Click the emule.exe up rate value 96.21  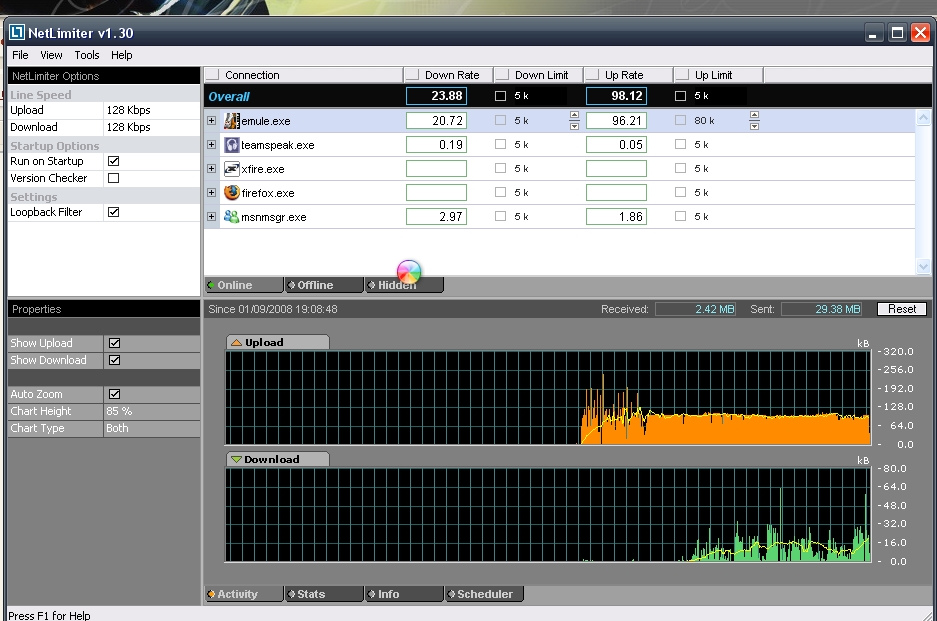616,121
